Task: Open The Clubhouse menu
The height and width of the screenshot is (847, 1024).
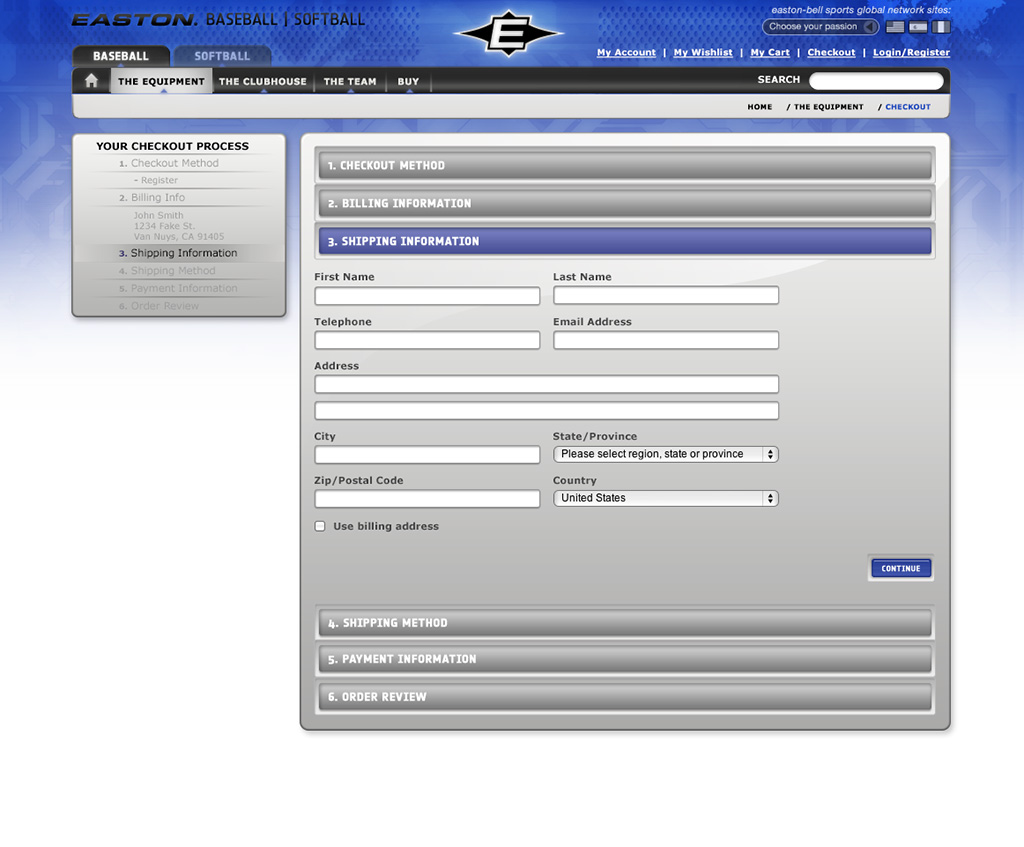Action: (x=262, y=82)
